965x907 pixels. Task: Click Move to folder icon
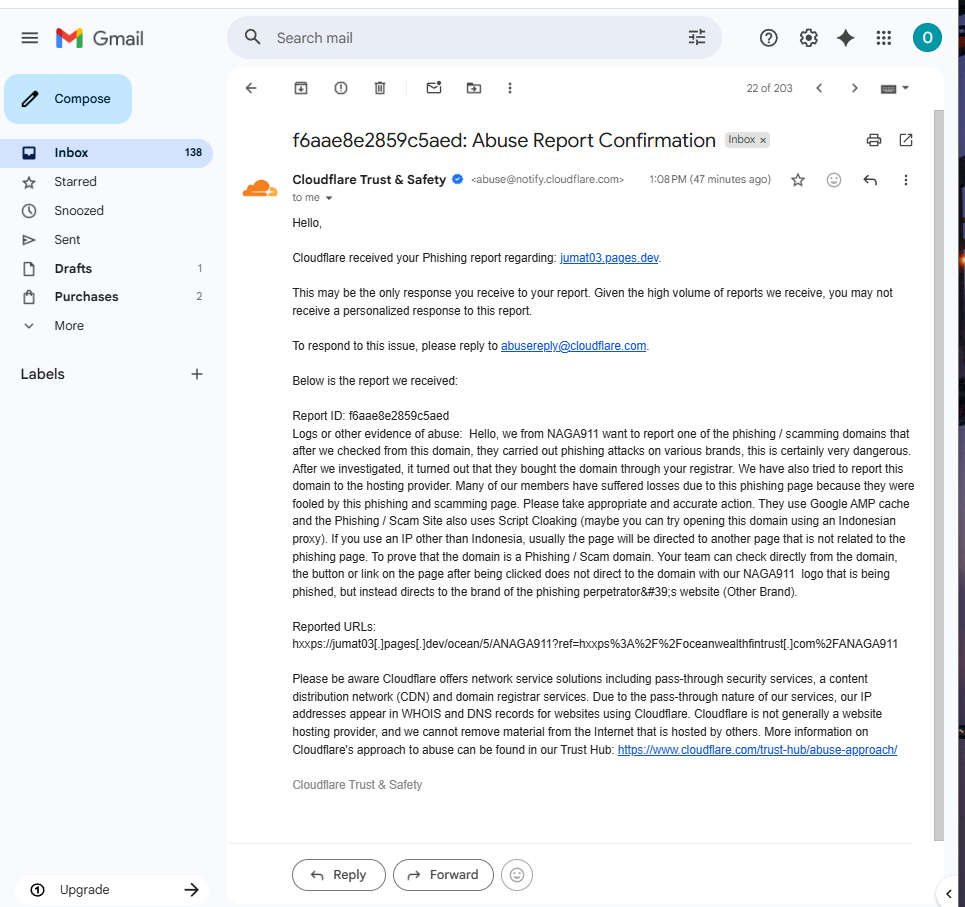pos(474,88)
